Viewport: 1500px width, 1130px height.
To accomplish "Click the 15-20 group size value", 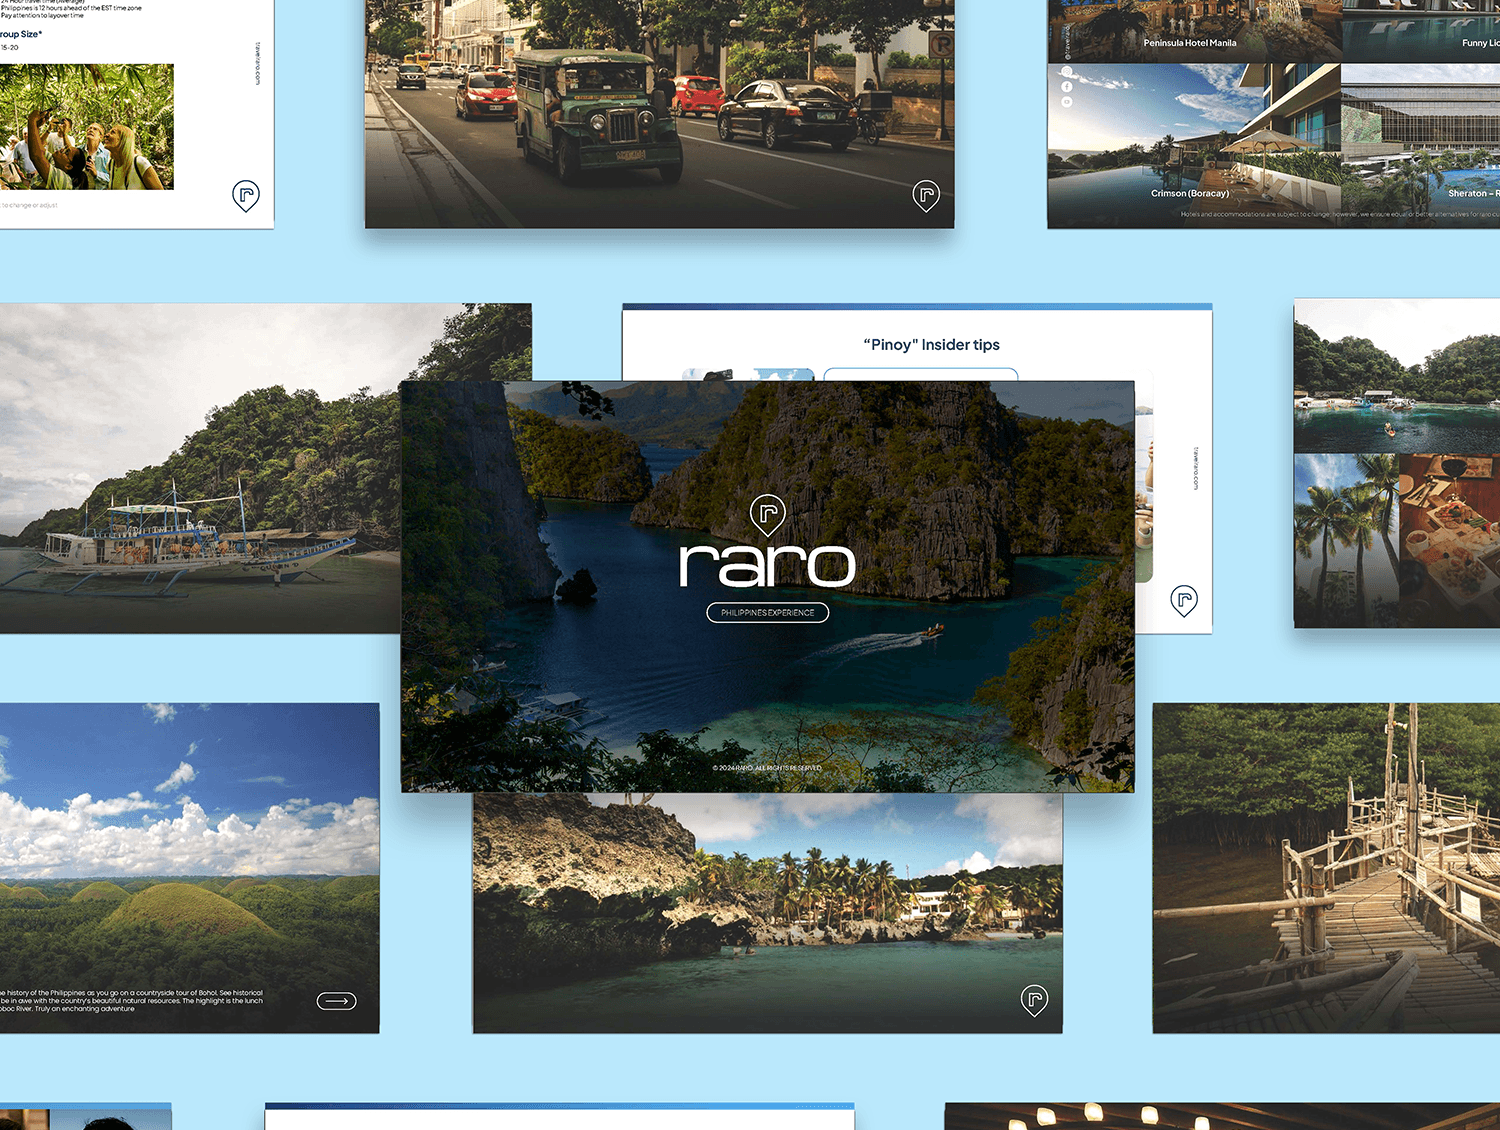I will pos(9,47).
